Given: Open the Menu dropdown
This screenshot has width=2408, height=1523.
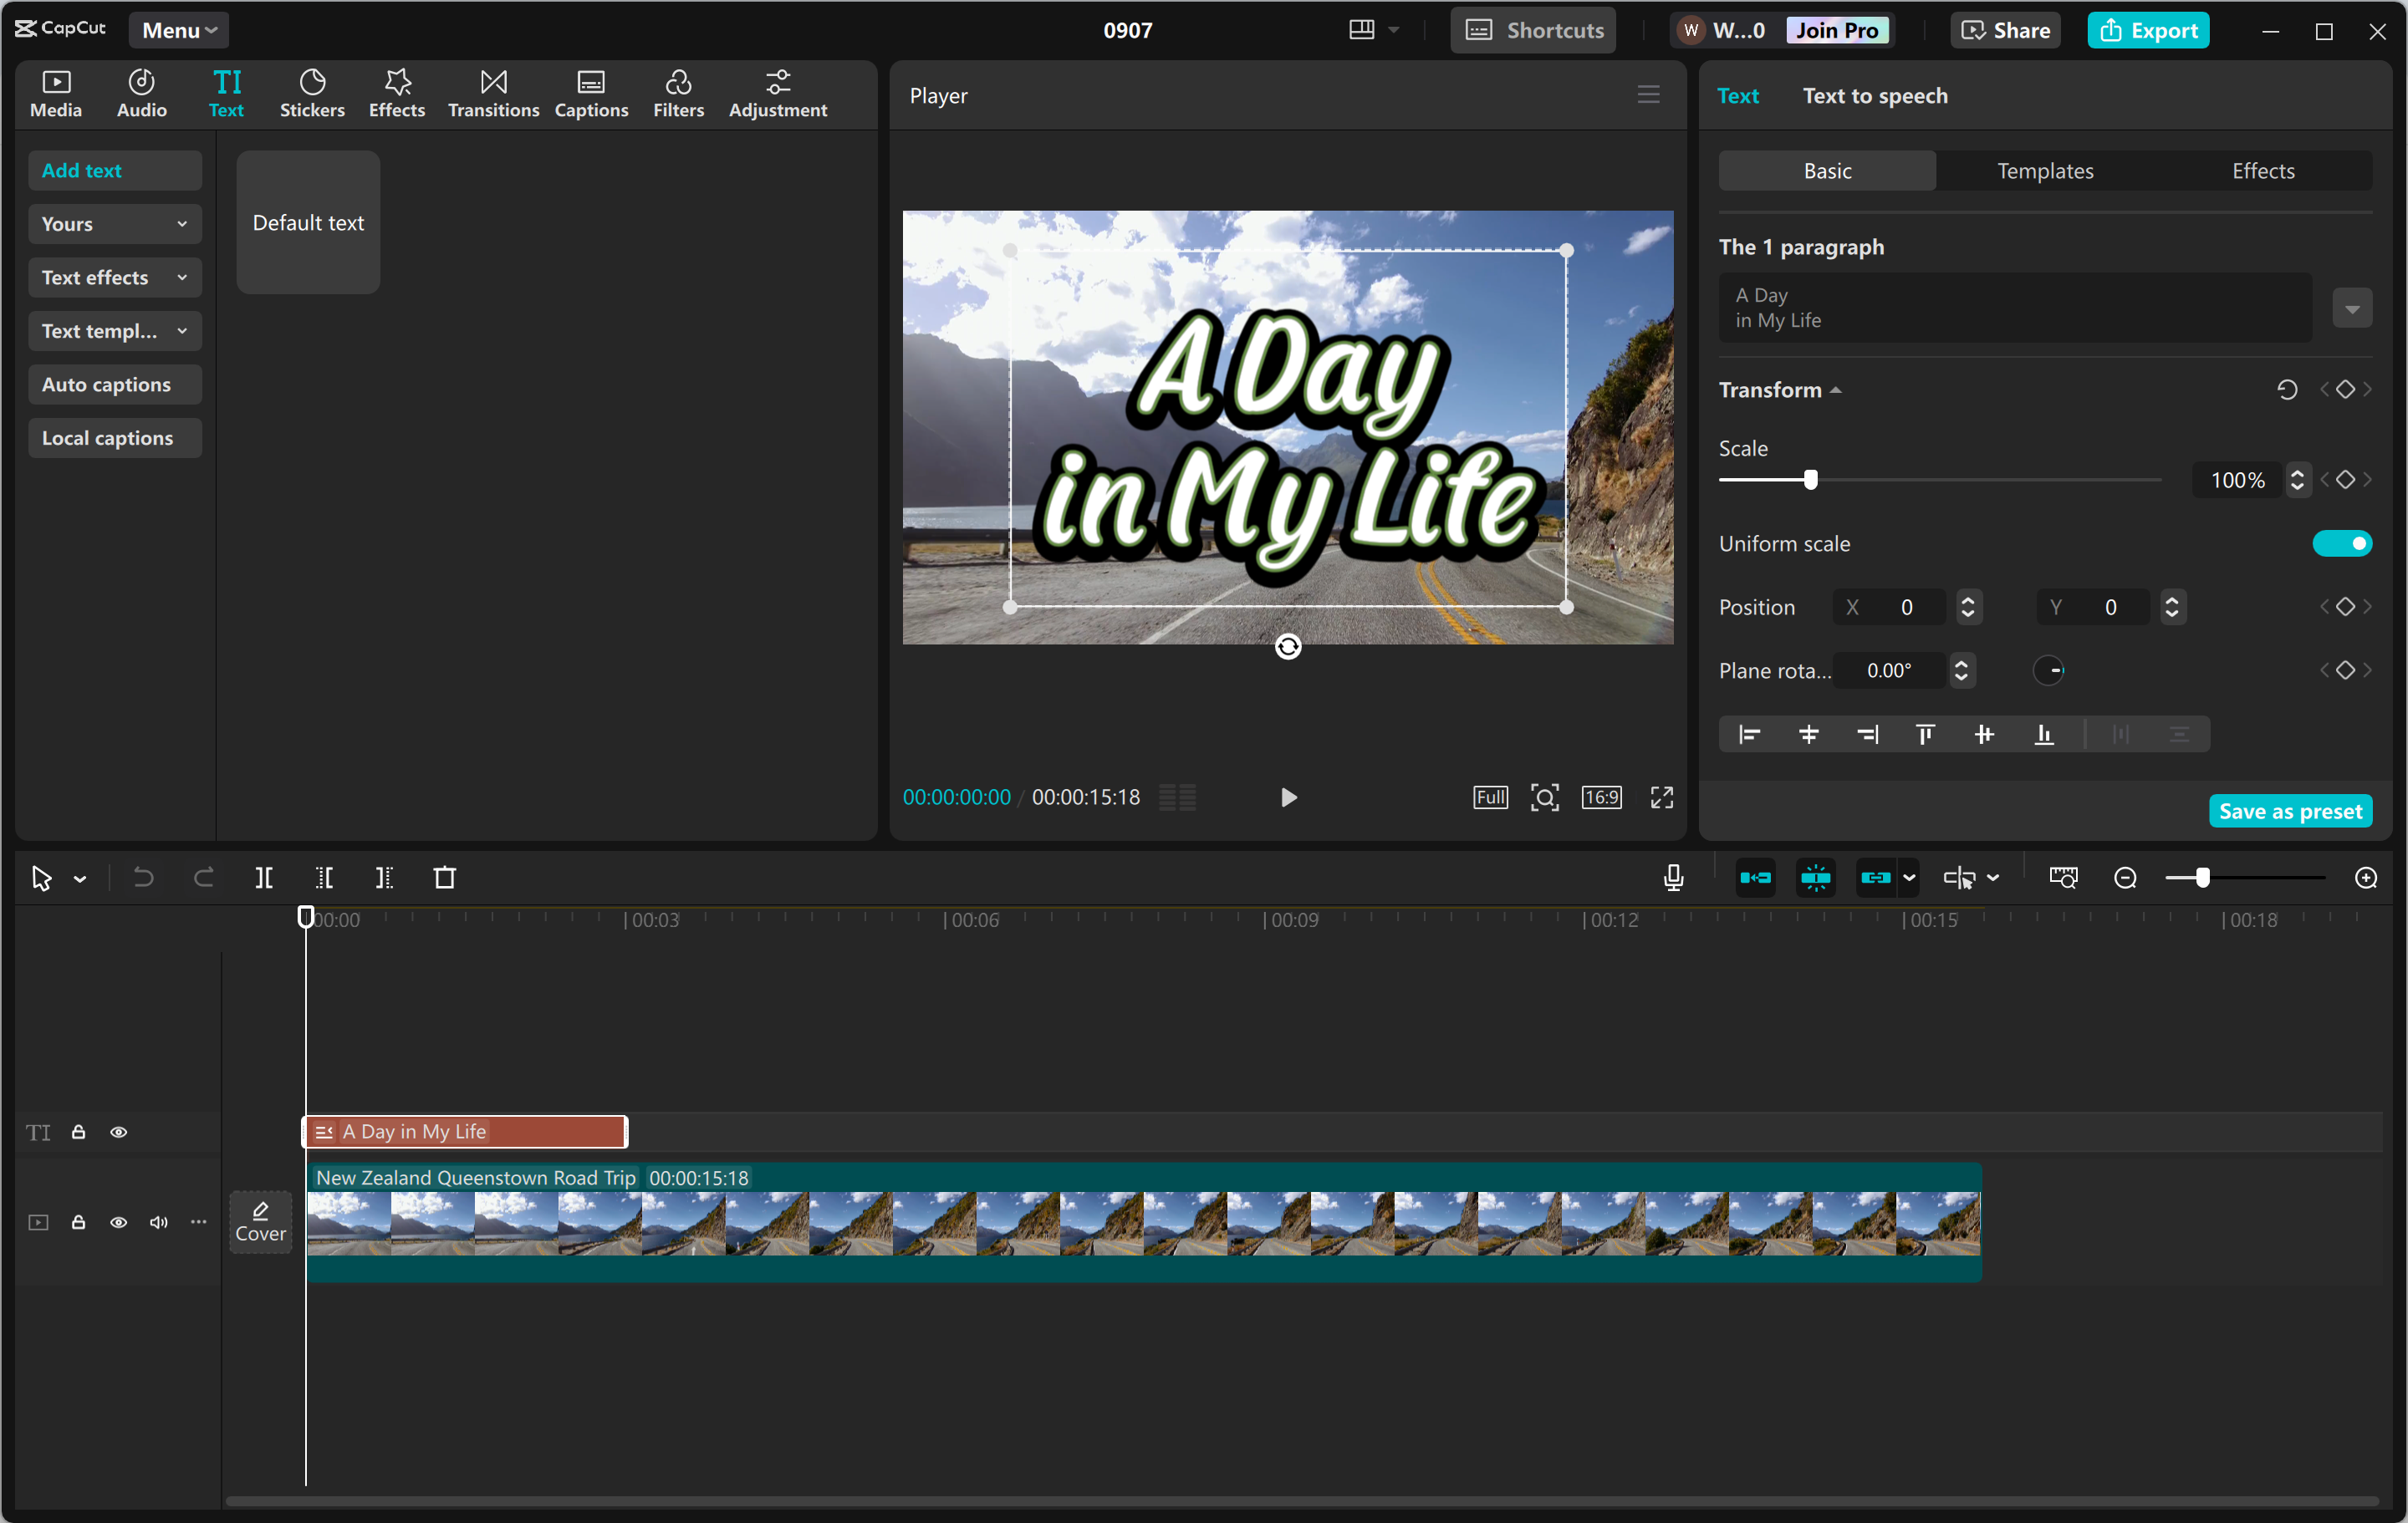Looking at the screenshot, I should [x=178, y=29].
